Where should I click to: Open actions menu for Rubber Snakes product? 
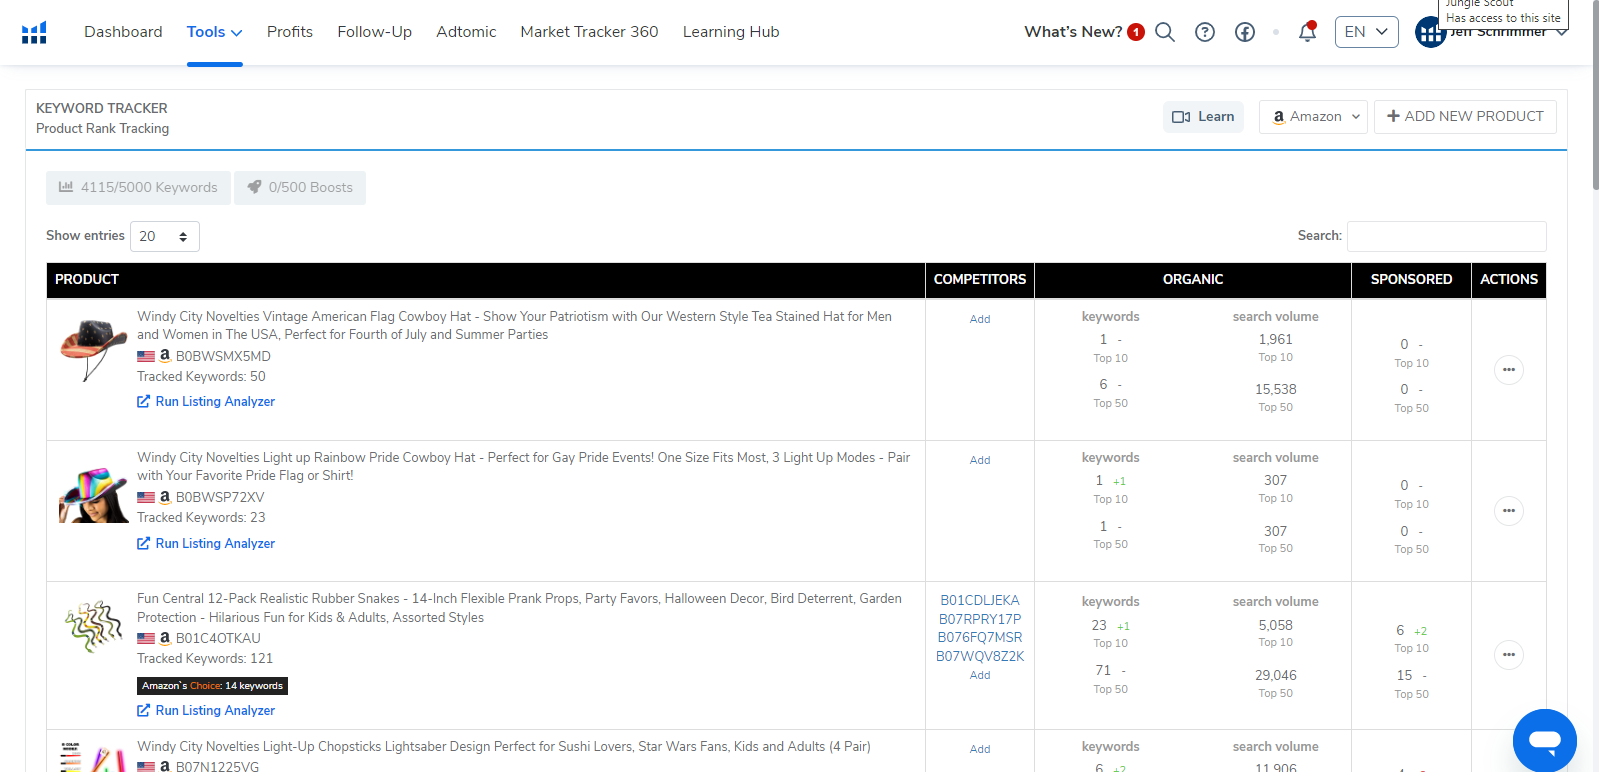coord(1509,655)
